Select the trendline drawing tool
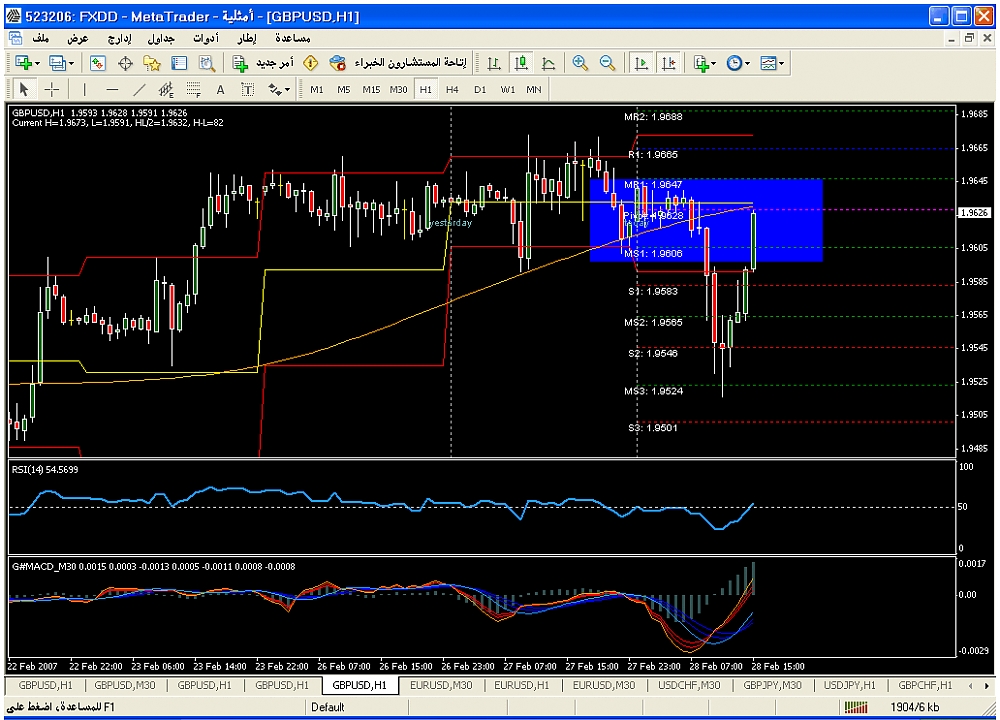Image resolution: width=1000 pixels, height=720 pixels. pos(139,90)
